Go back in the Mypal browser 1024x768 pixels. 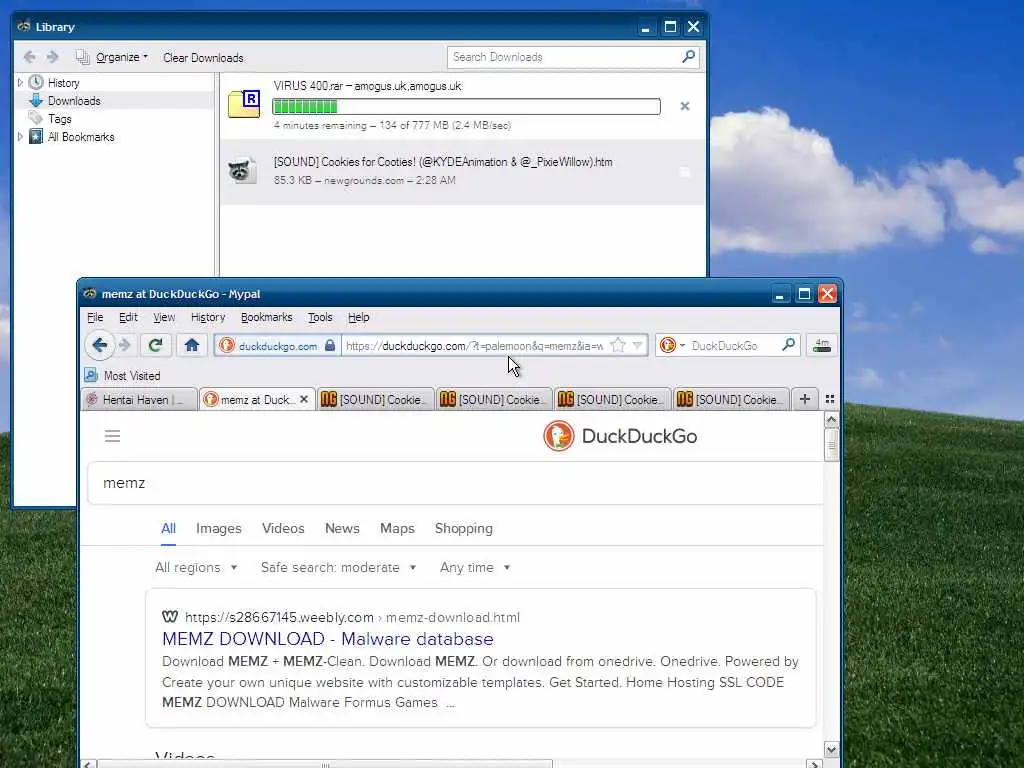(100, 345)
